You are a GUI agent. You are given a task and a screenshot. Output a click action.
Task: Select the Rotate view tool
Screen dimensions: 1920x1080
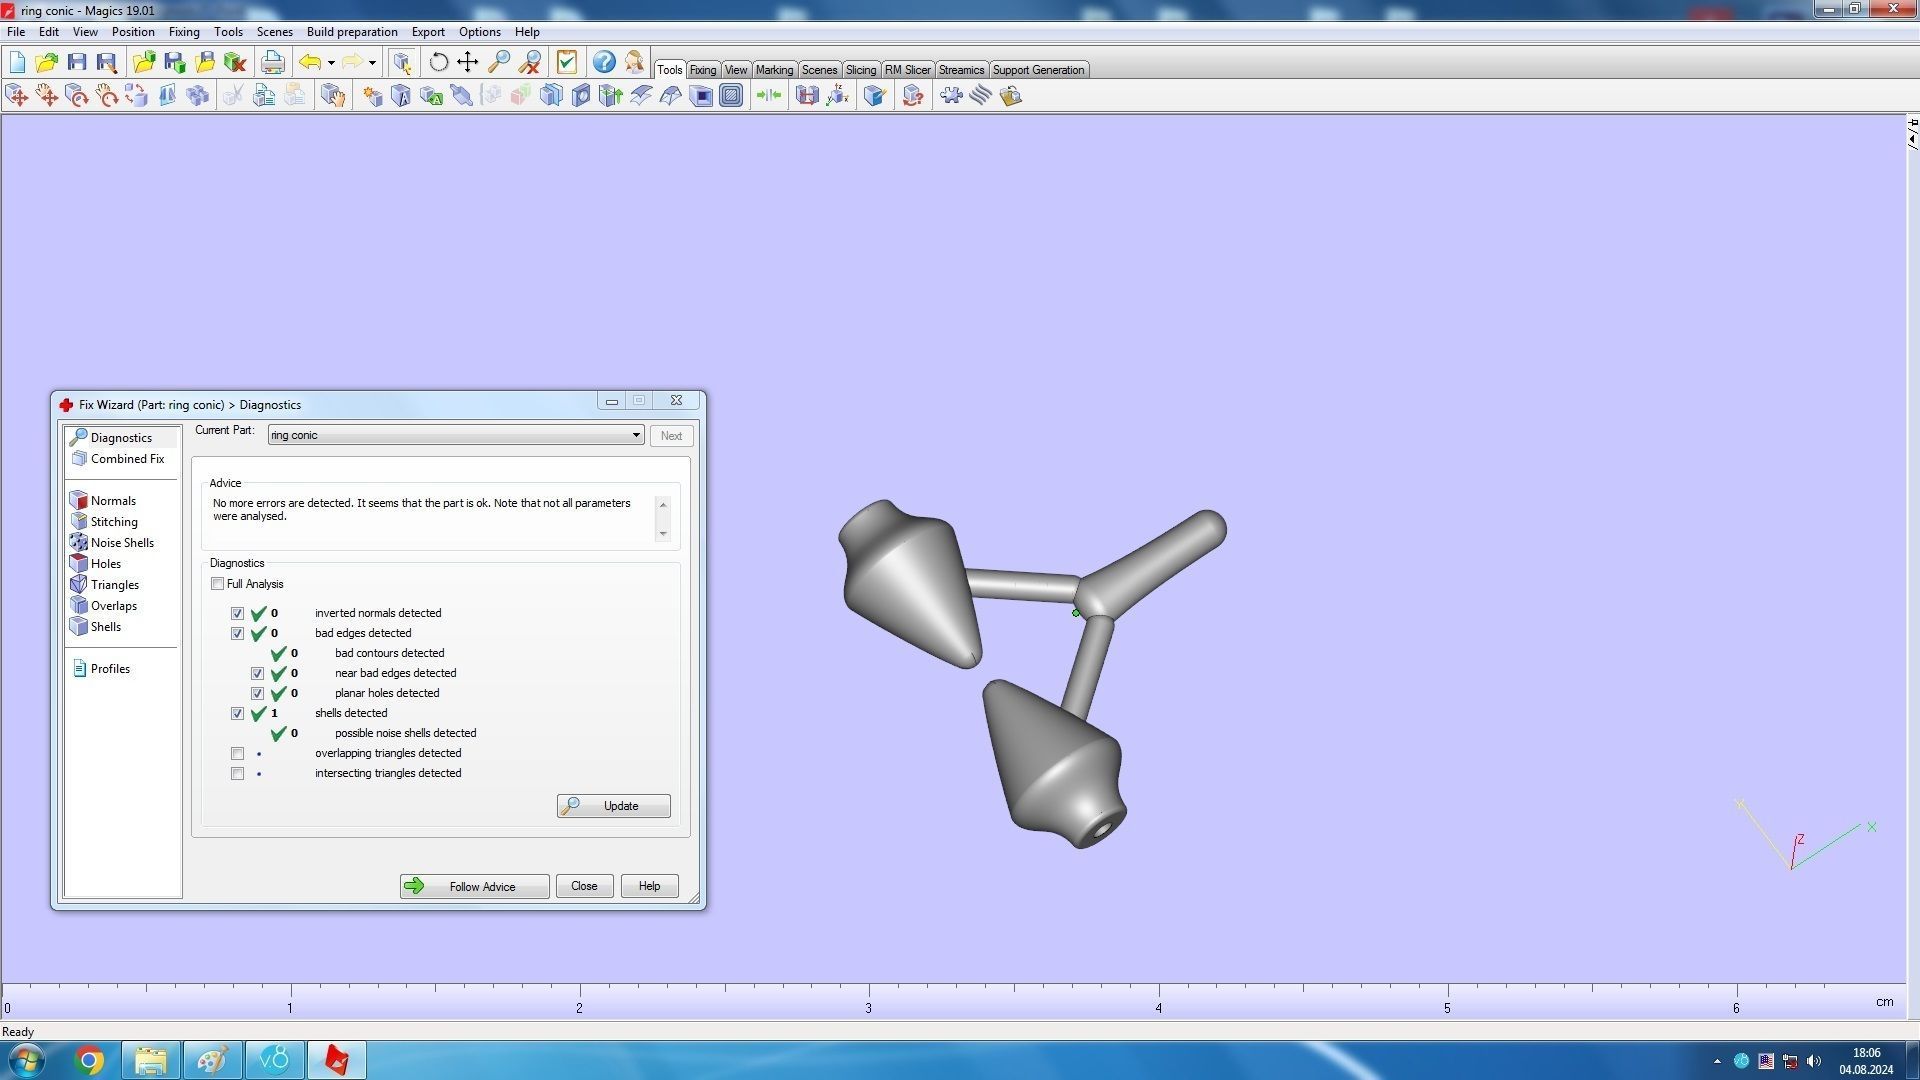tap(438, 63)
